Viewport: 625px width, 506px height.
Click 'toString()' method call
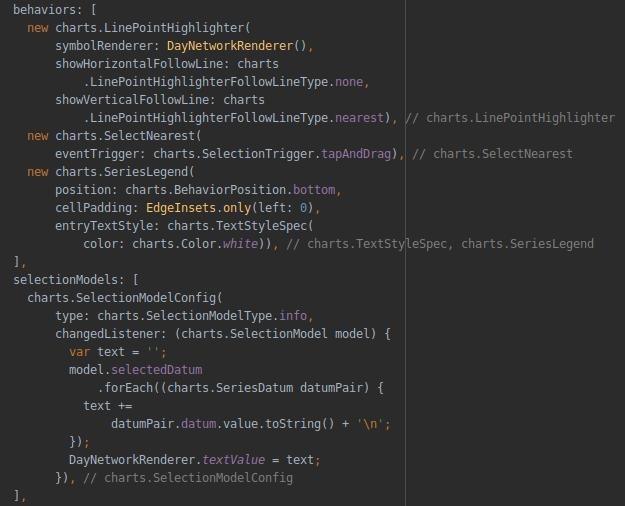click(x=300, y=423)
